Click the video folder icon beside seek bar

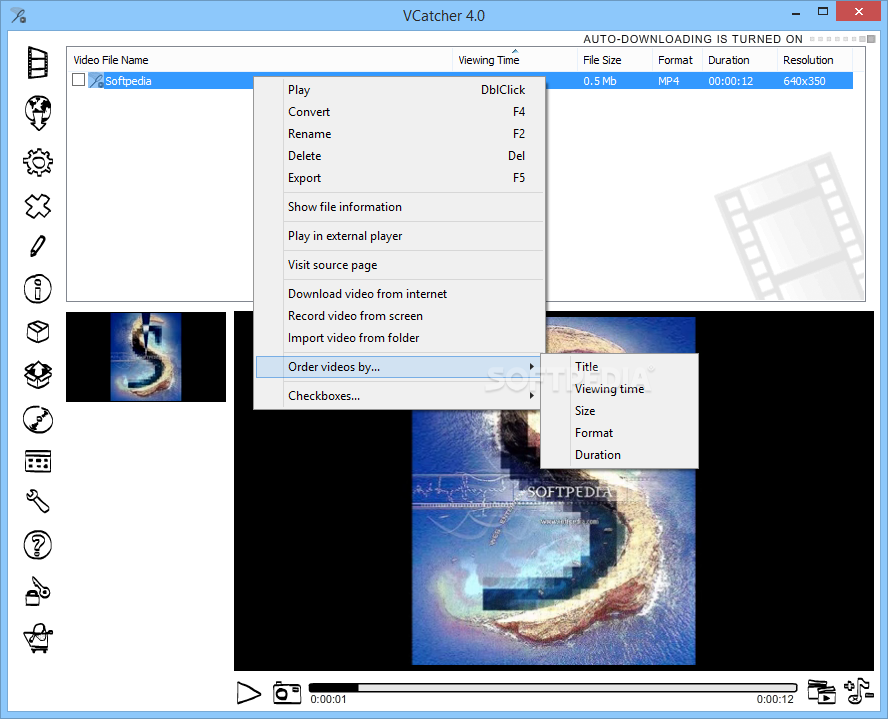coord(821,691)
